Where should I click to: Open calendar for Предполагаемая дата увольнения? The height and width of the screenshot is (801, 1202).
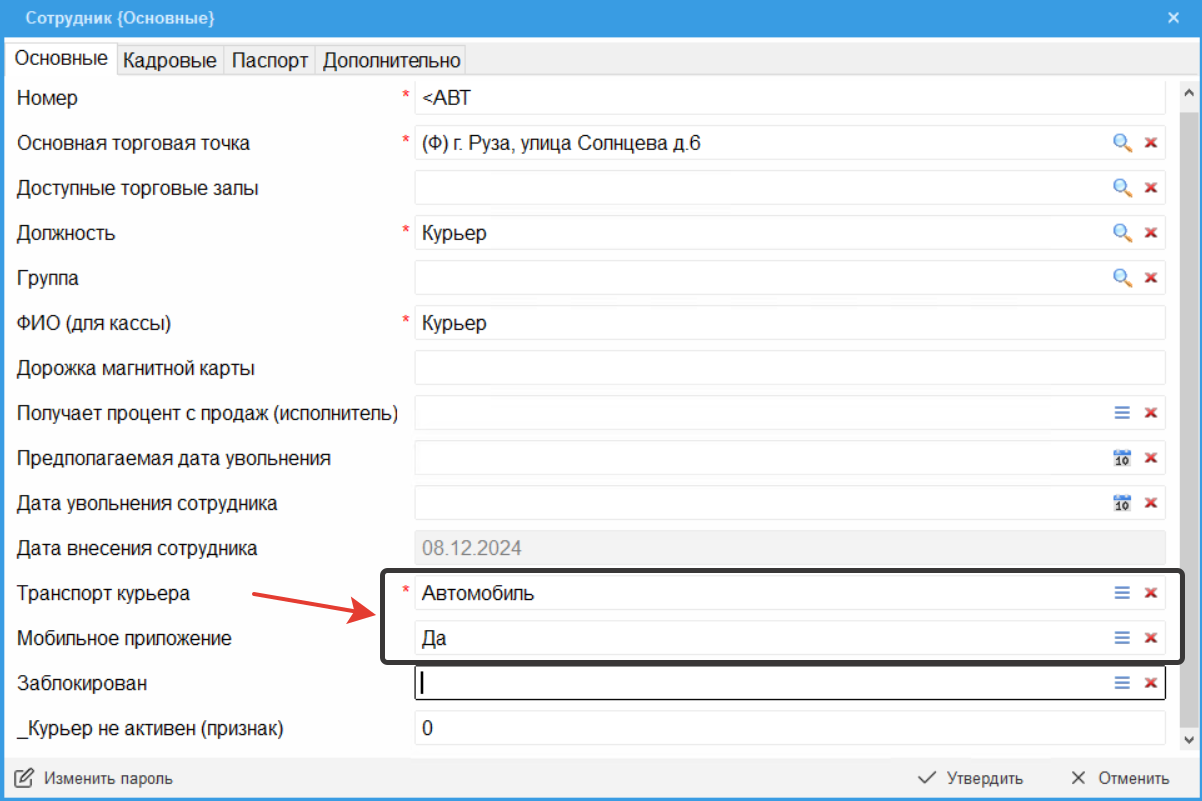click(1122, 458)
